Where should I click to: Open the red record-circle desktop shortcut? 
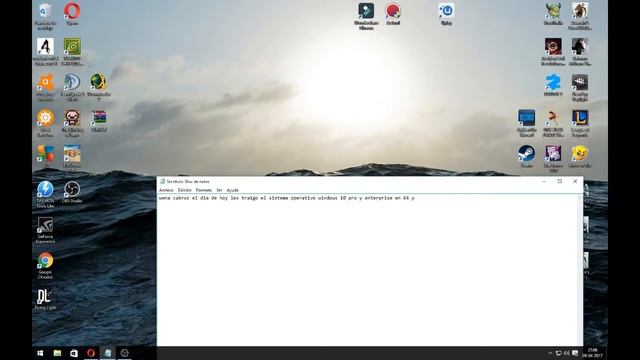(393, 14)
